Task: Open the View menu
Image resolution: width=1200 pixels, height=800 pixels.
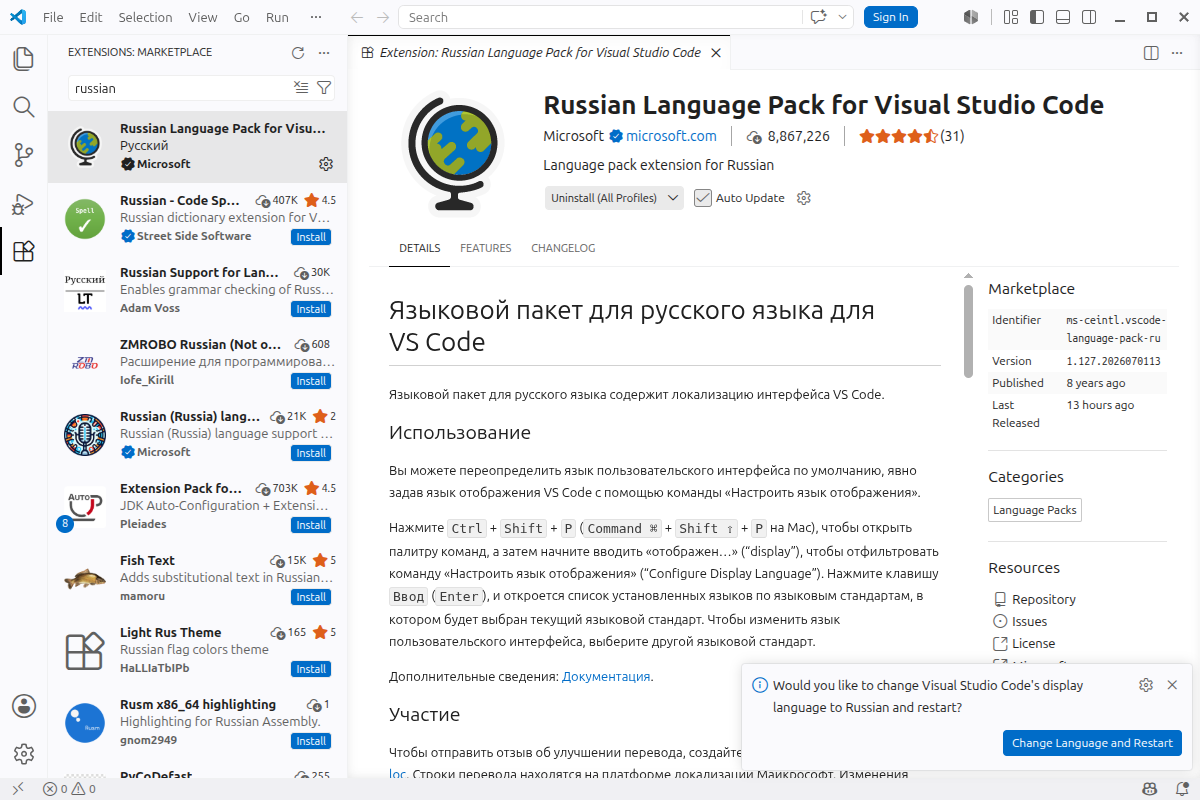Action: (202, 17)
